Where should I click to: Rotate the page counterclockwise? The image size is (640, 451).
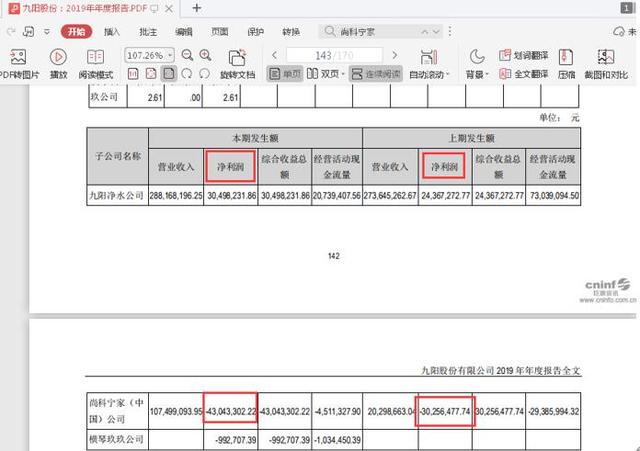(x=187, y=74)
